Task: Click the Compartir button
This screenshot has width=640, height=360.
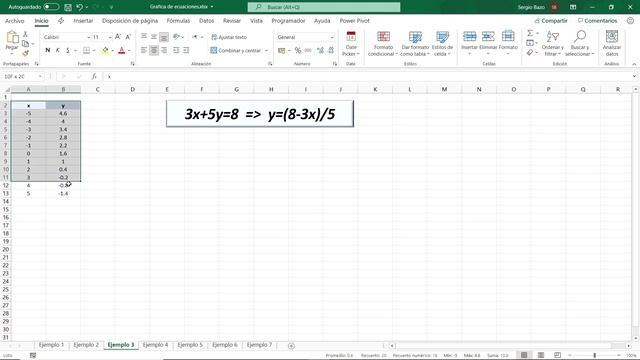Action: click(551, 21)
